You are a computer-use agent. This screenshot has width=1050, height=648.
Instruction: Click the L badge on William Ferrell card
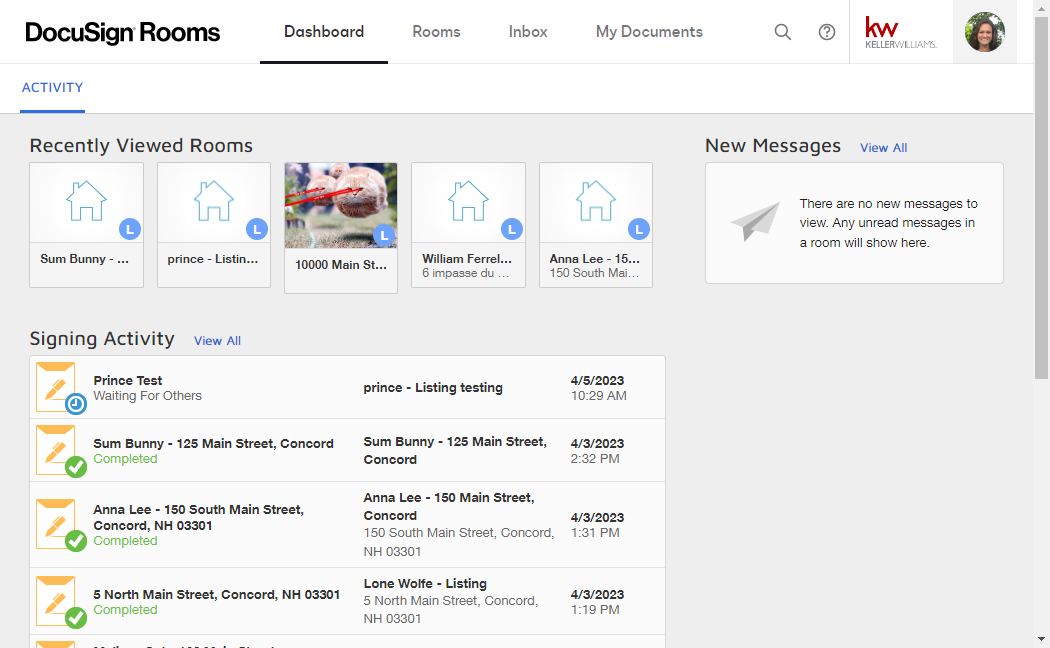coord(512,229)
